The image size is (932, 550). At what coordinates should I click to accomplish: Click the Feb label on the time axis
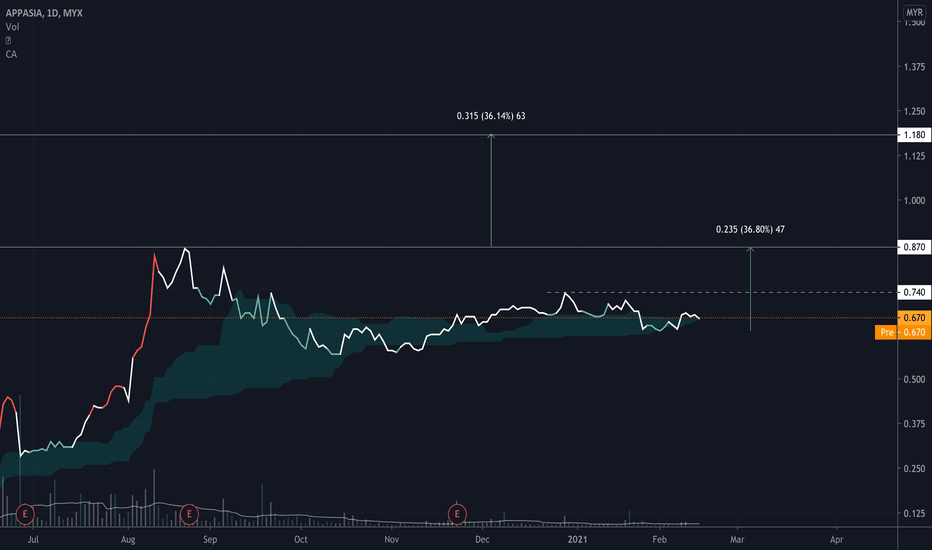pos(659,539)
